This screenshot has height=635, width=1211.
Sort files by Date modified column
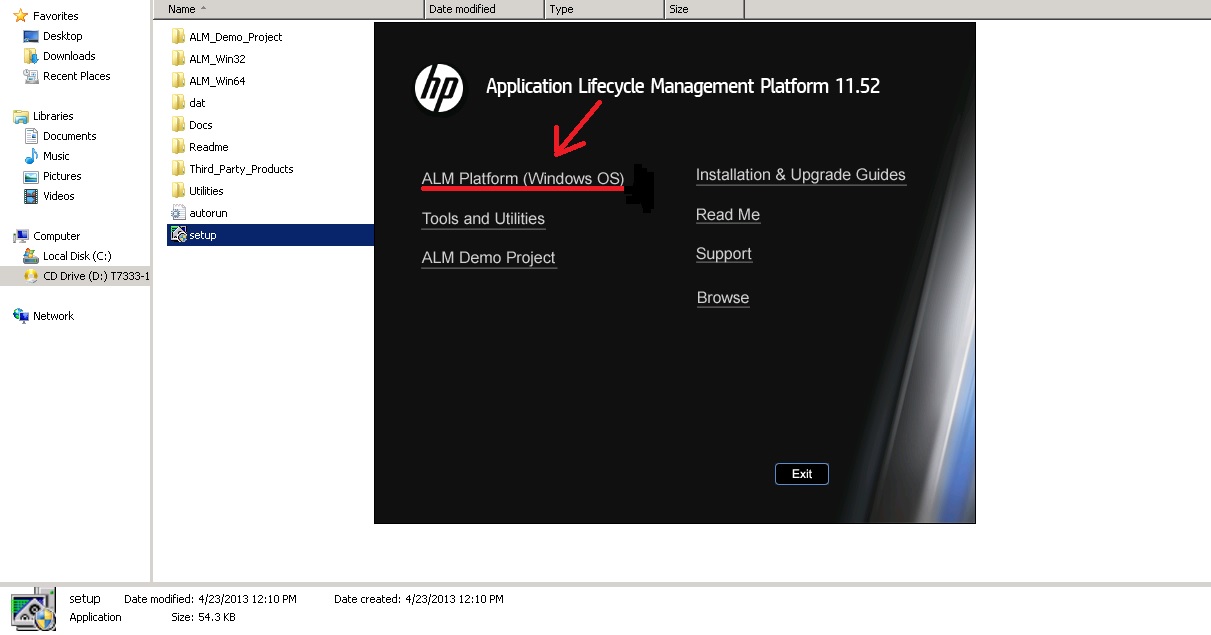pos(484,9)
